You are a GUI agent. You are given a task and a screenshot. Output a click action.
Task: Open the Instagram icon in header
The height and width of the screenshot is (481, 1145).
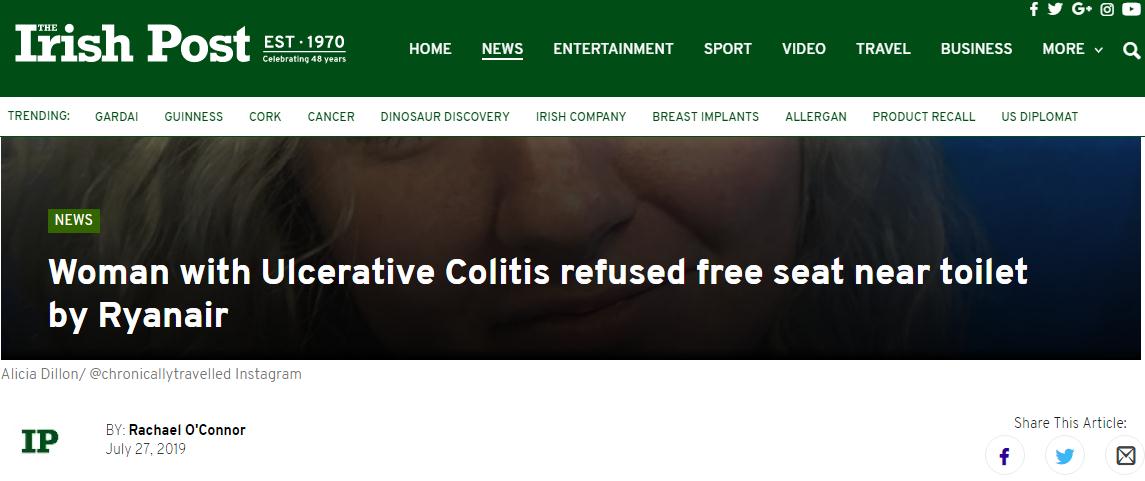click(1107, 9)
